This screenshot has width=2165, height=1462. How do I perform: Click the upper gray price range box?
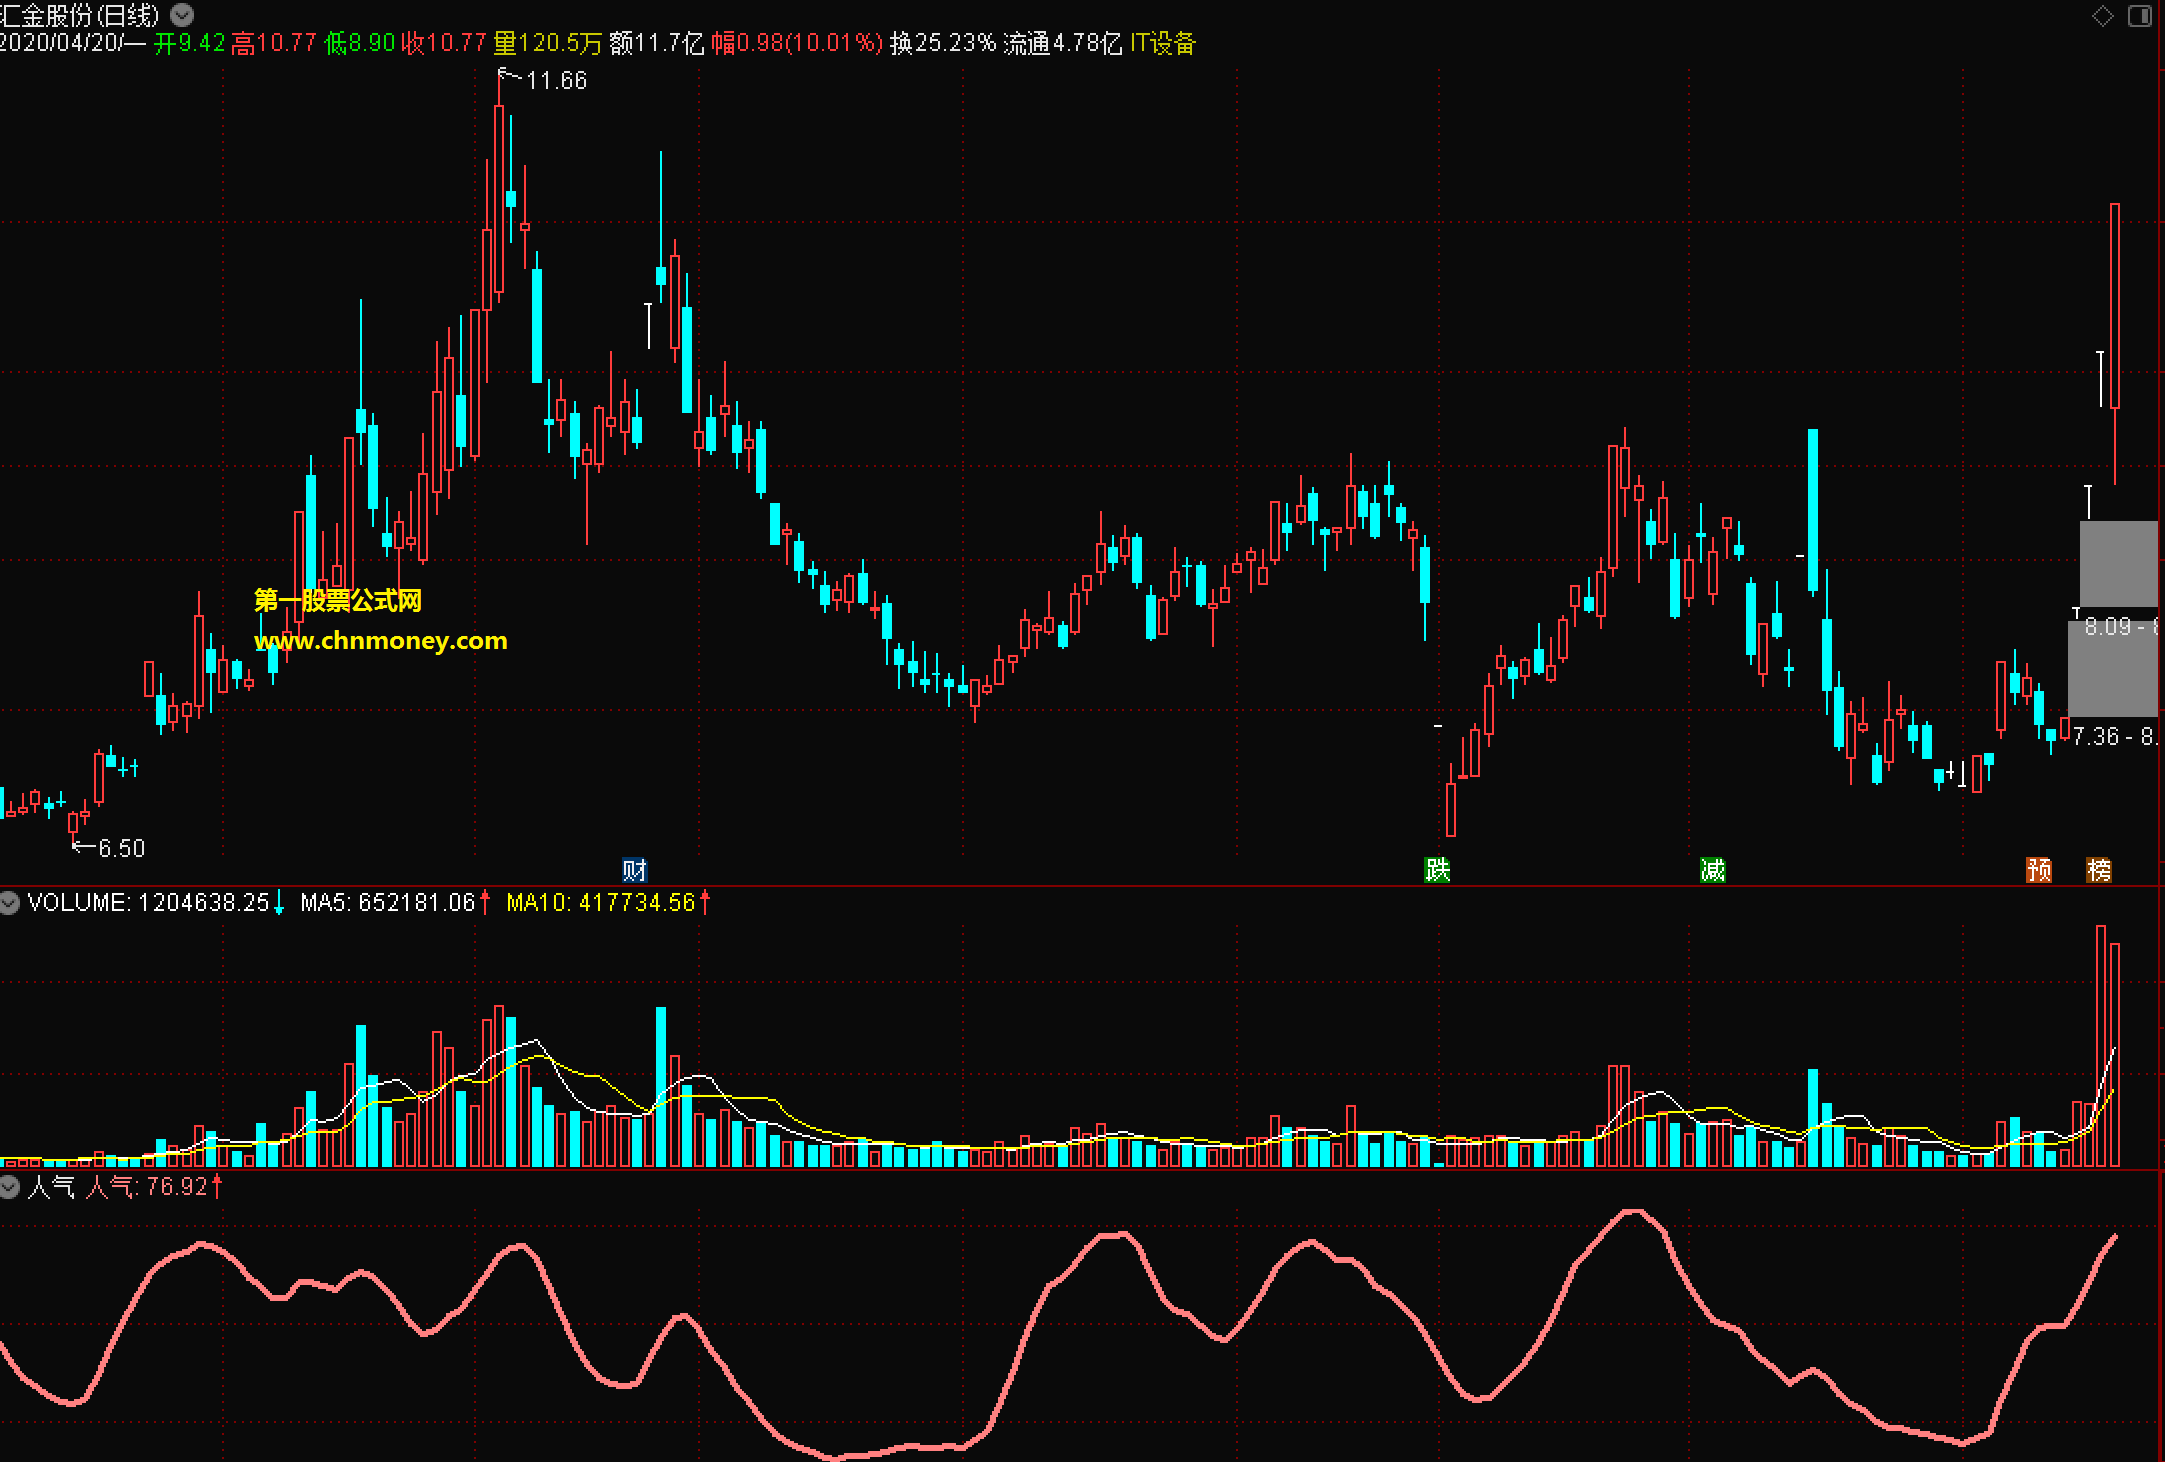pyautogui.click(x=2118, y=563)
